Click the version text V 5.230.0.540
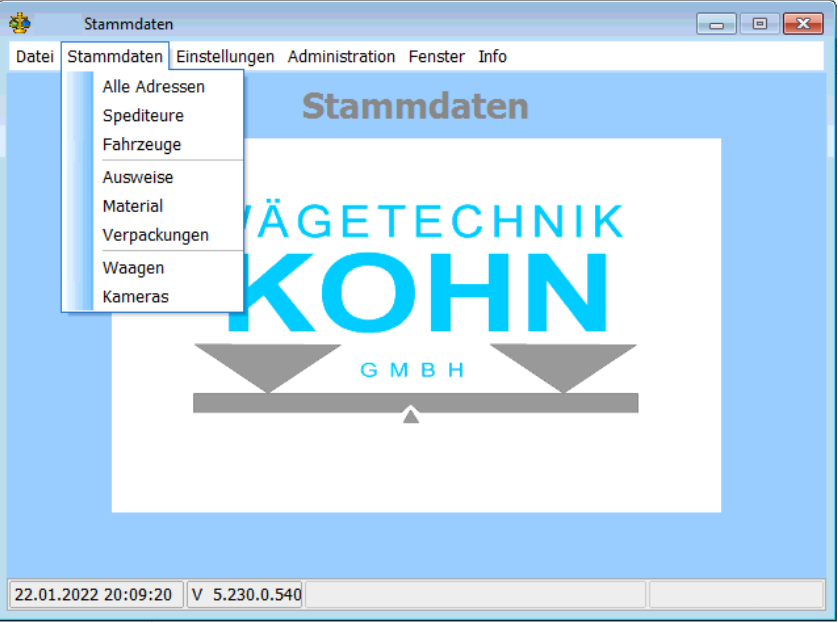This screenshot has width=838, height=623. (x=245, y=595)
